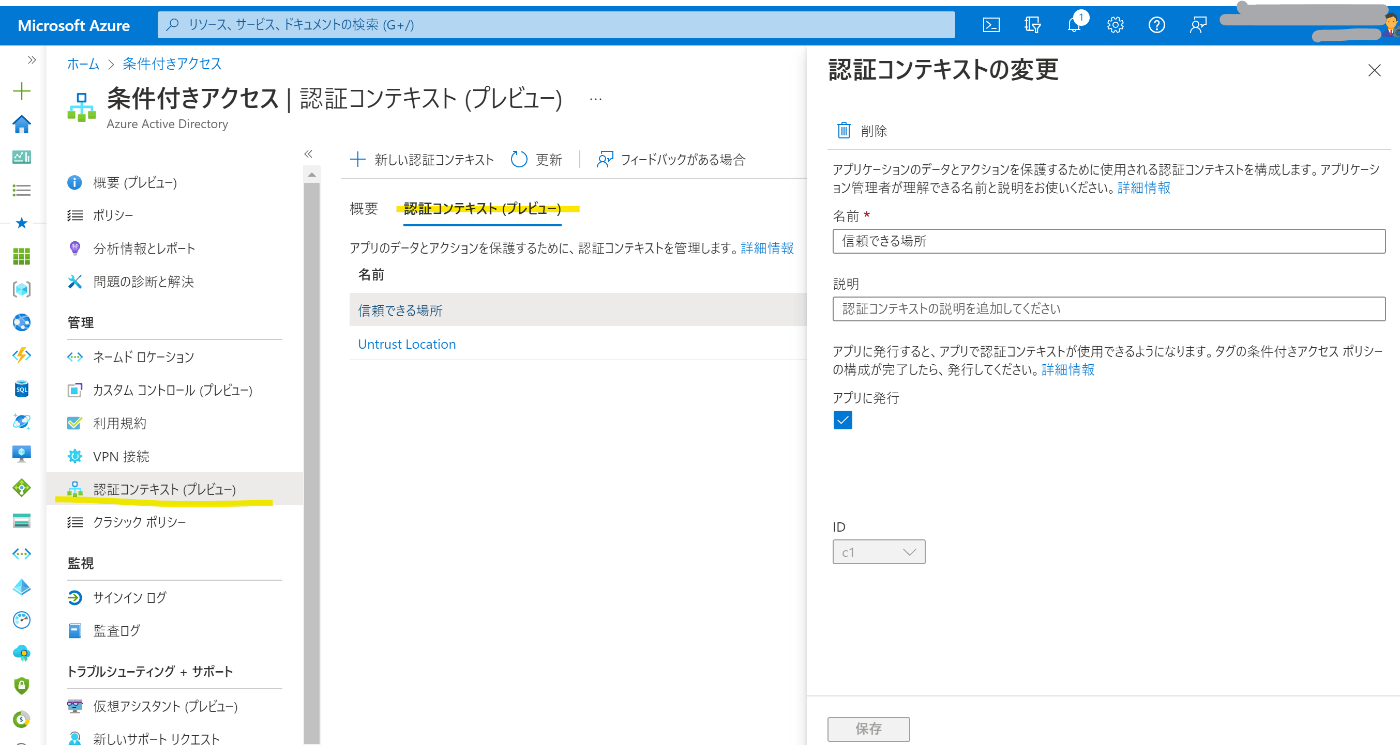
Task: Expand the left portal sidebar with double chevron
Action: coord(32,60)
